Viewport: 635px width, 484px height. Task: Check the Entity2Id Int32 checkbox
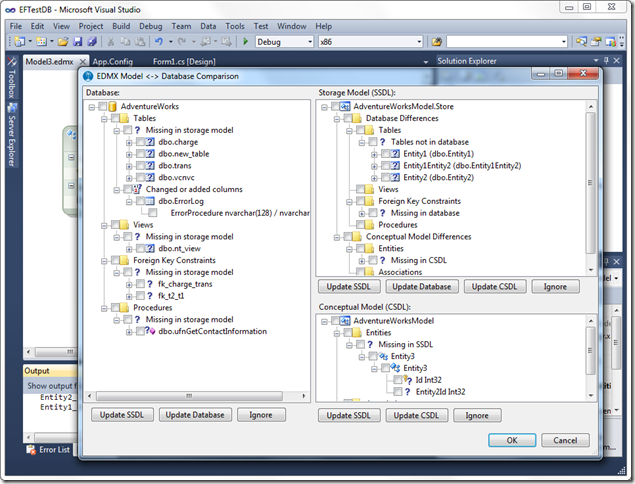coord(398,392)
